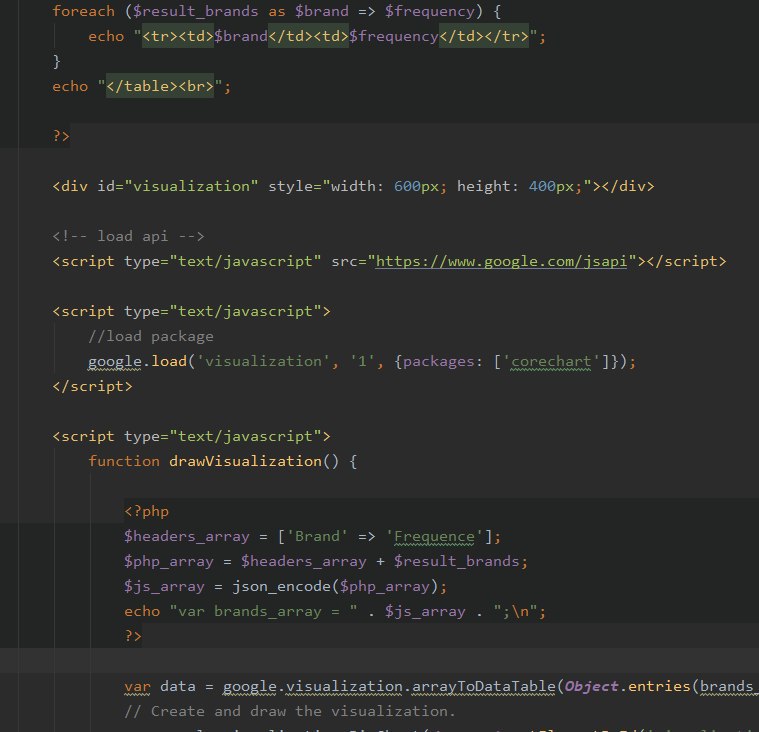This screenshot has width=759, height=732.
Task: Click the //load package comment
Action: click(151, 336)
